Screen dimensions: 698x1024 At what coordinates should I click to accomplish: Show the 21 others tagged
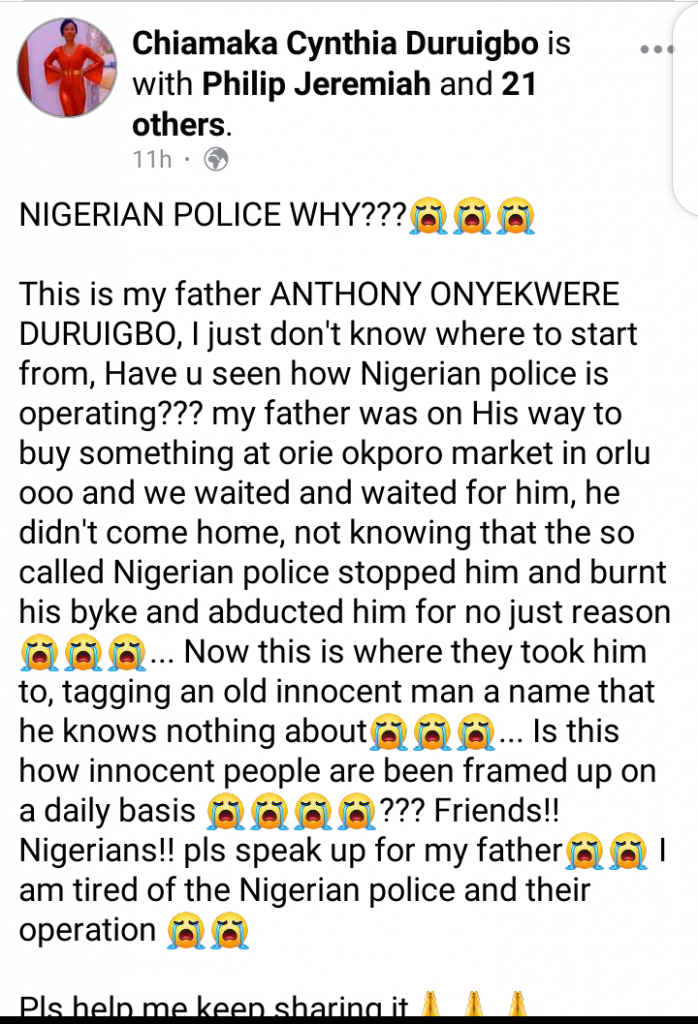tap(334, 104)
